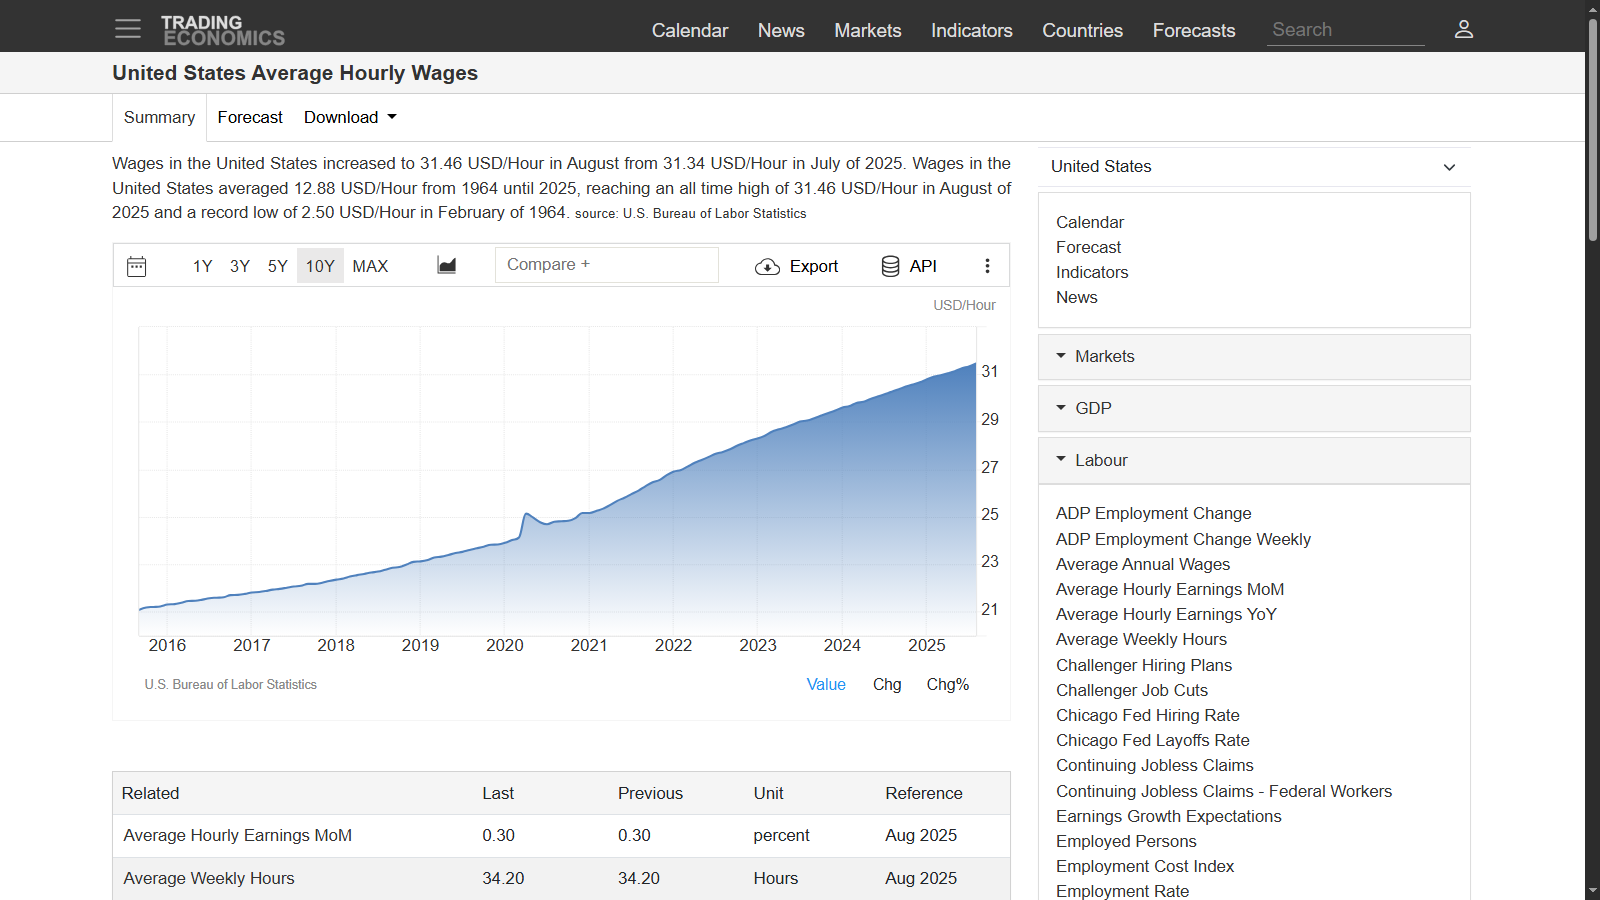Click U.S. Bureau of Labor Statistics chart source
The width and height of the screenshot is (1600, 900).
230,684
